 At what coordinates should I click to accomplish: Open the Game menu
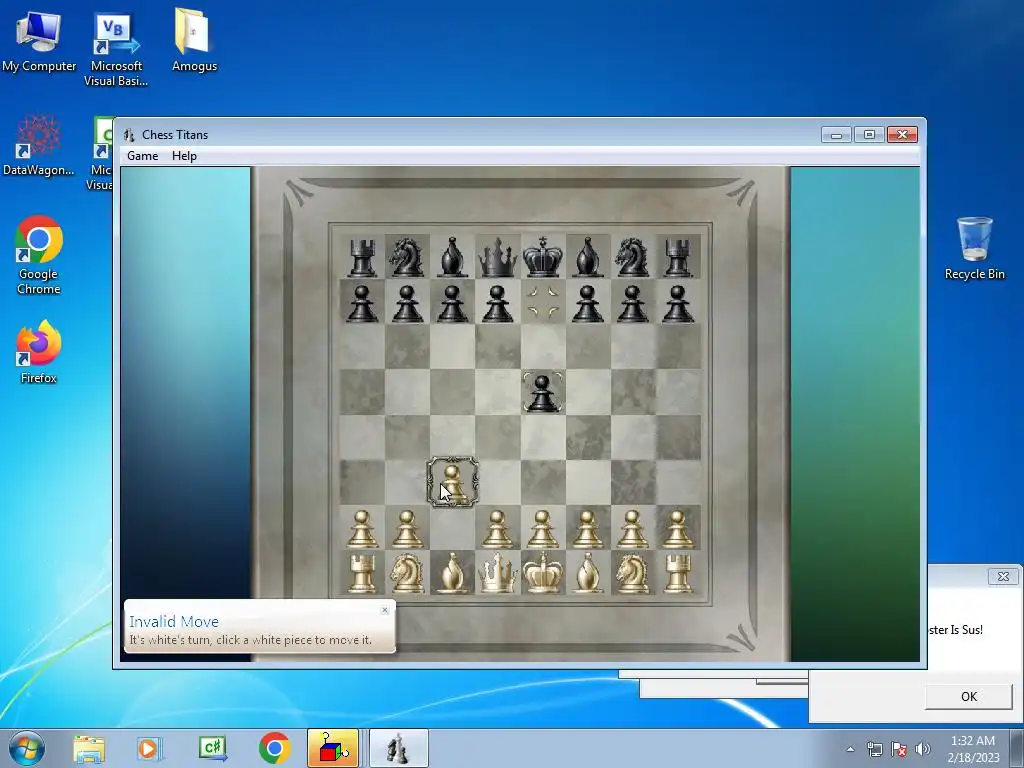142,156
